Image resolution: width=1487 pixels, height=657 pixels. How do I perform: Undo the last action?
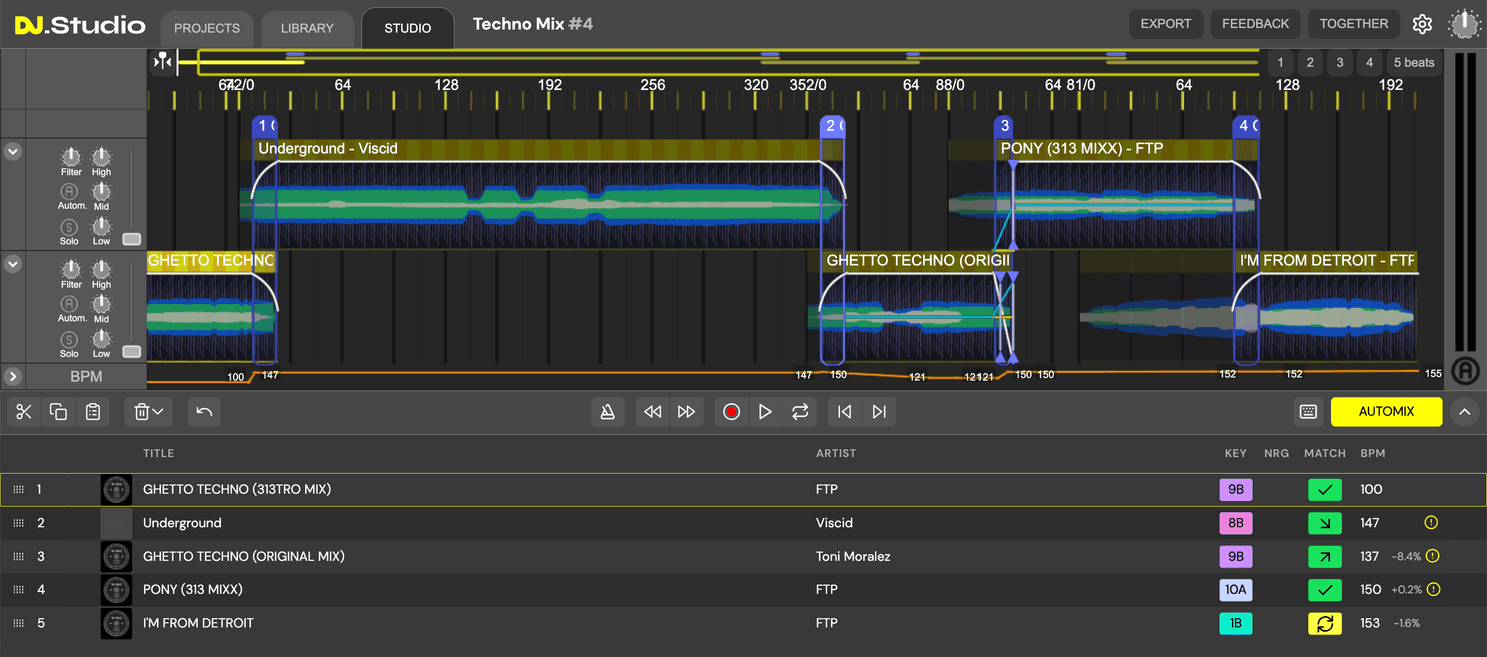(x=204, y=412)
